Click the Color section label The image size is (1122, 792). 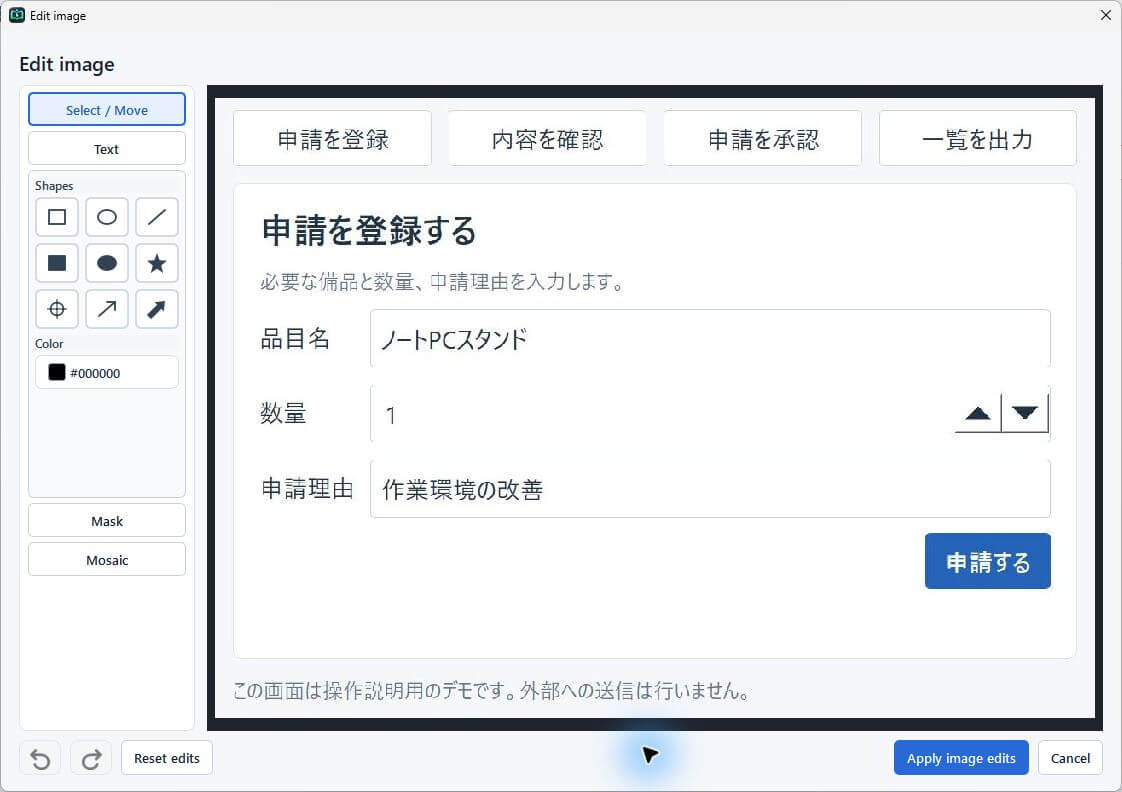(x=49, y=343)
